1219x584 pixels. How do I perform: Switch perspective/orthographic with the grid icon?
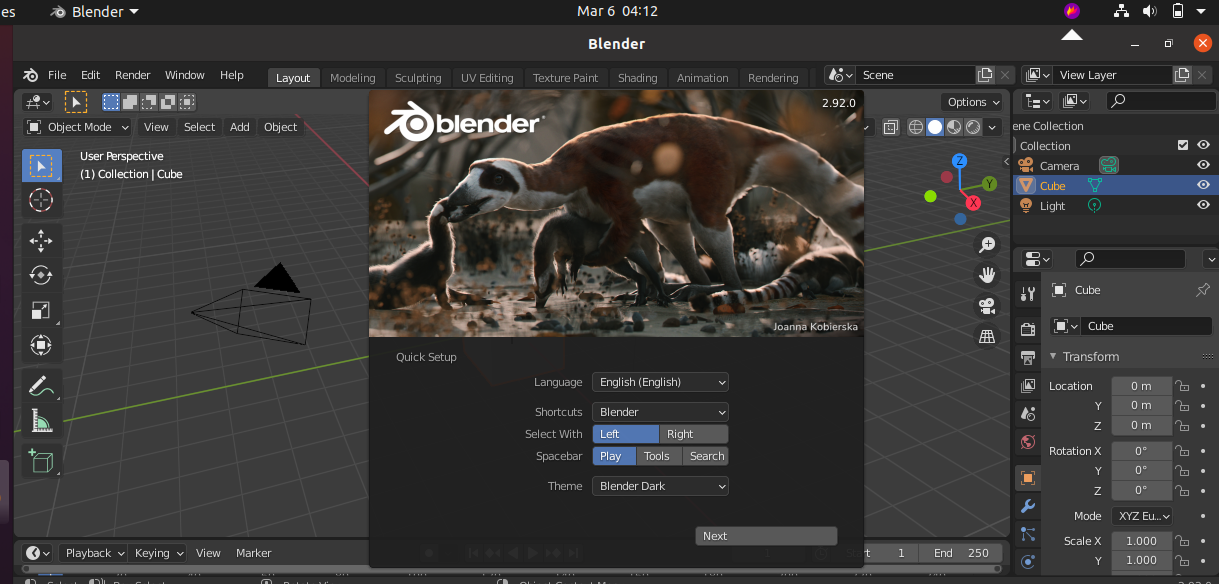pos(987,337)
